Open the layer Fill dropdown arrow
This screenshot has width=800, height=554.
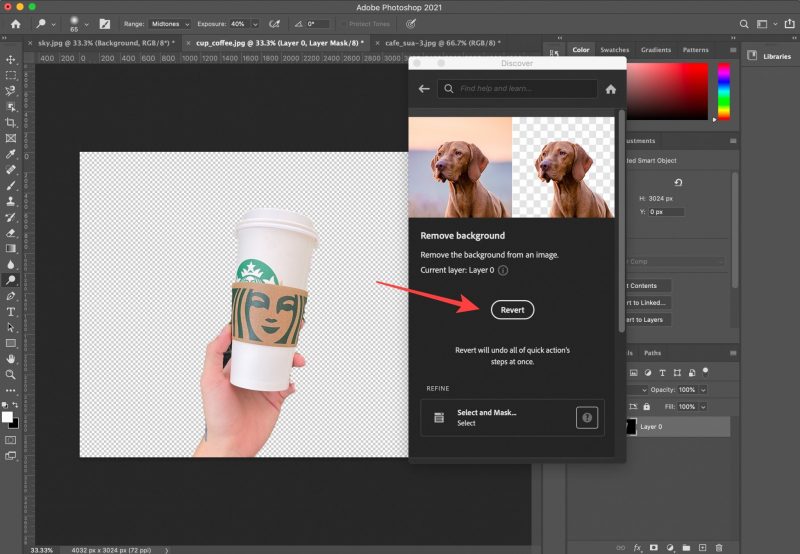point(703,407)
